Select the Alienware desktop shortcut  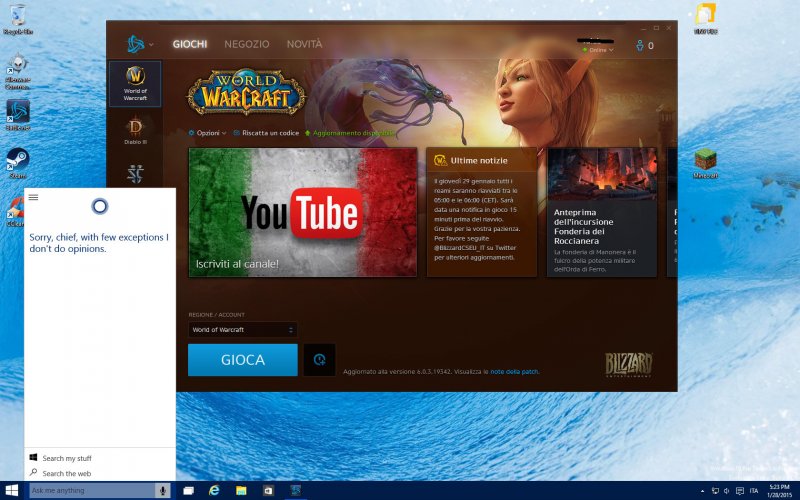click(18, 71)
